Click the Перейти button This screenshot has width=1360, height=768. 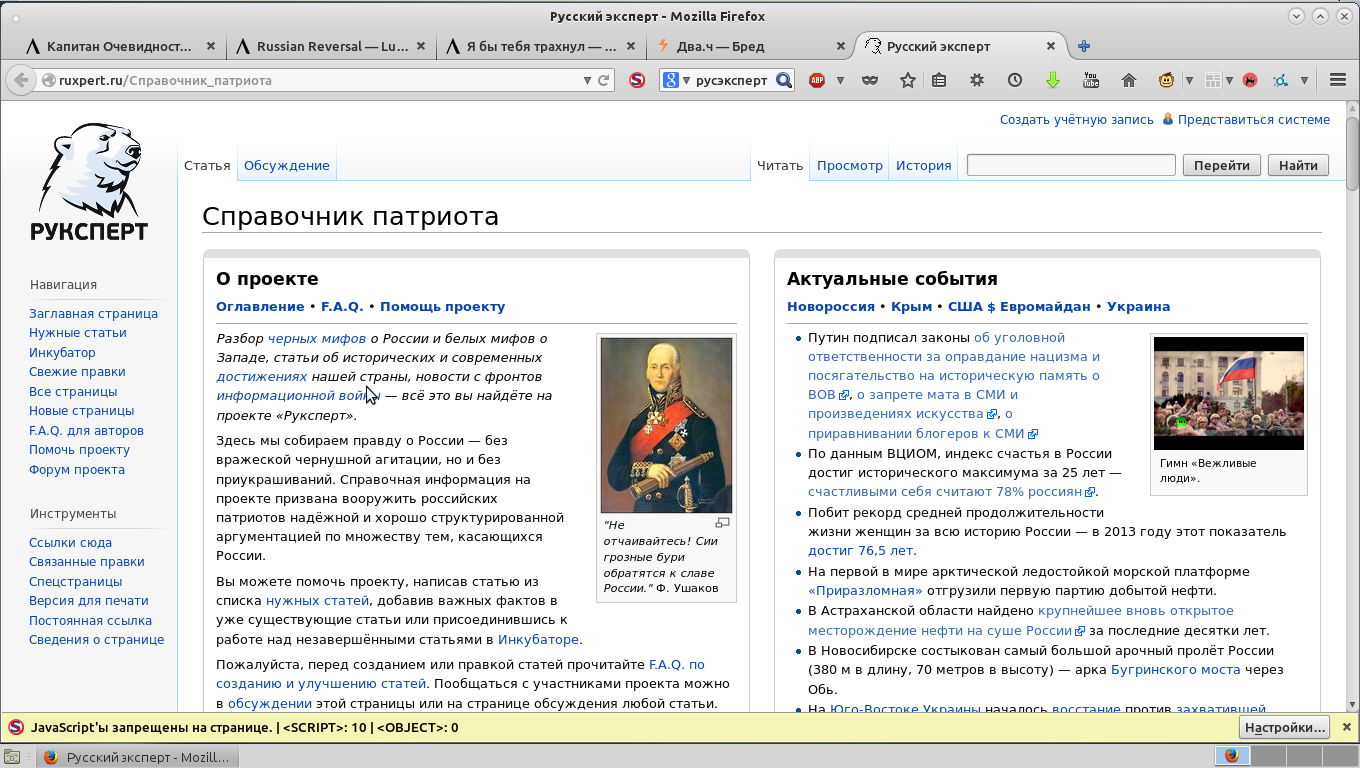1221,165
